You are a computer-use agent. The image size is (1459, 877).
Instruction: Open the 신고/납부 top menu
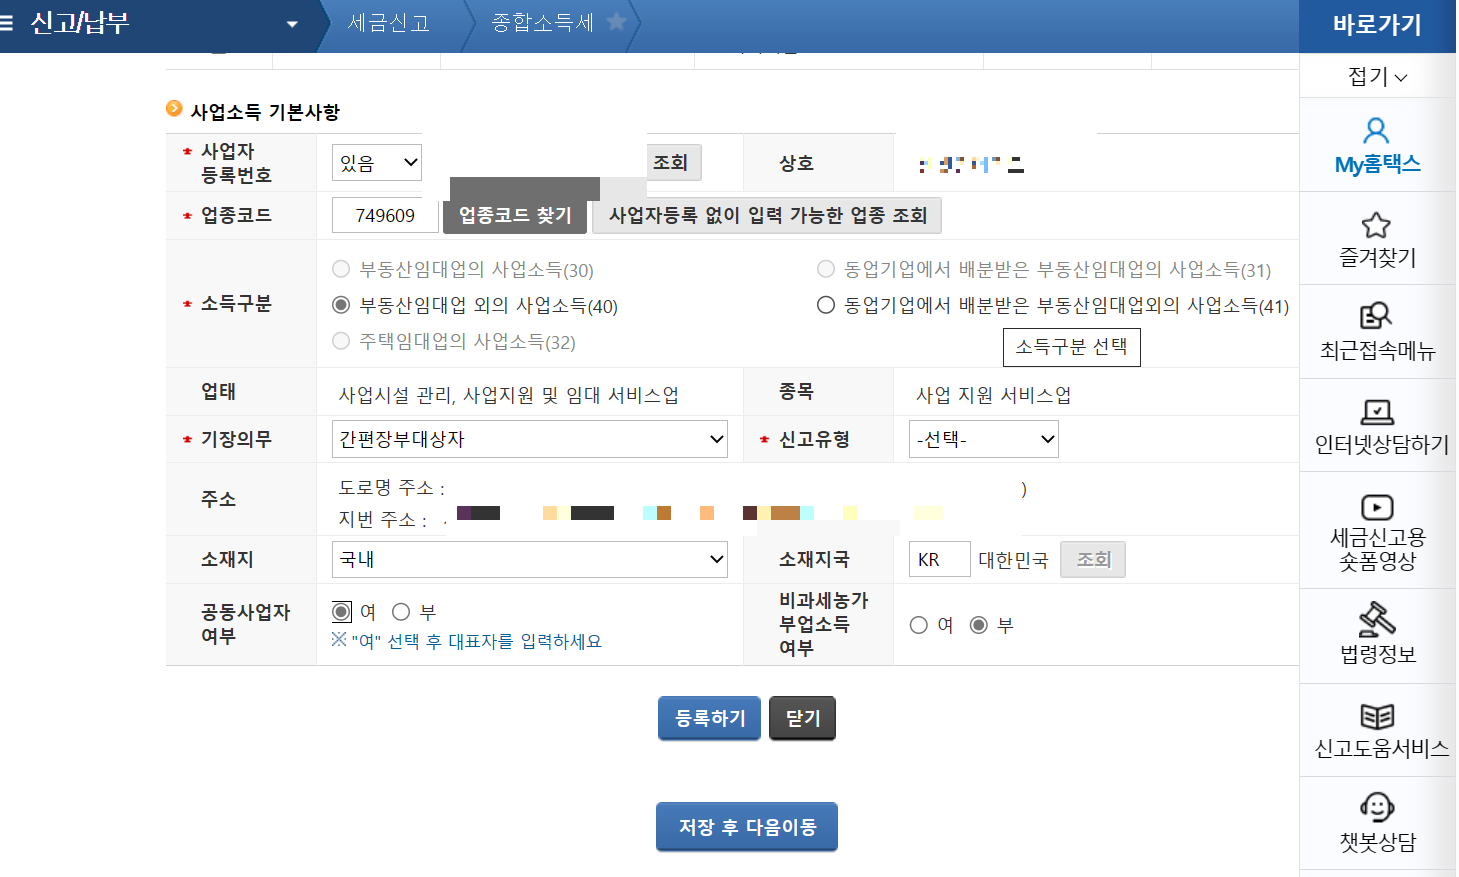click(x=80, y=23)
